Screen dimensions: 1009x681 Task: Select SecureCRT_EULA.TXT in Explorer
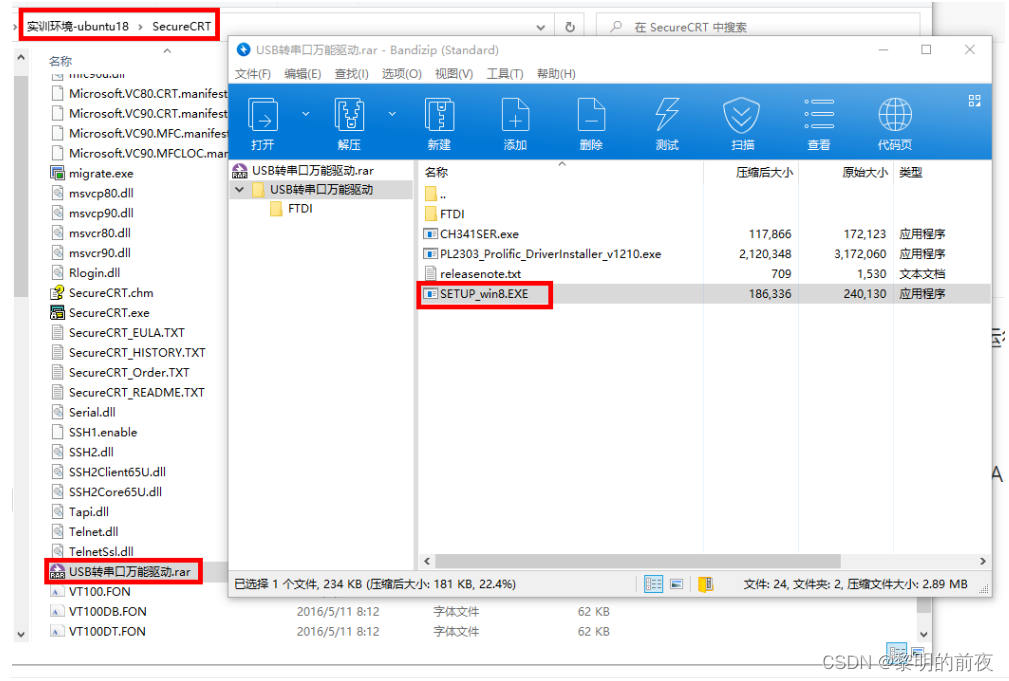(x=118, y=333)
